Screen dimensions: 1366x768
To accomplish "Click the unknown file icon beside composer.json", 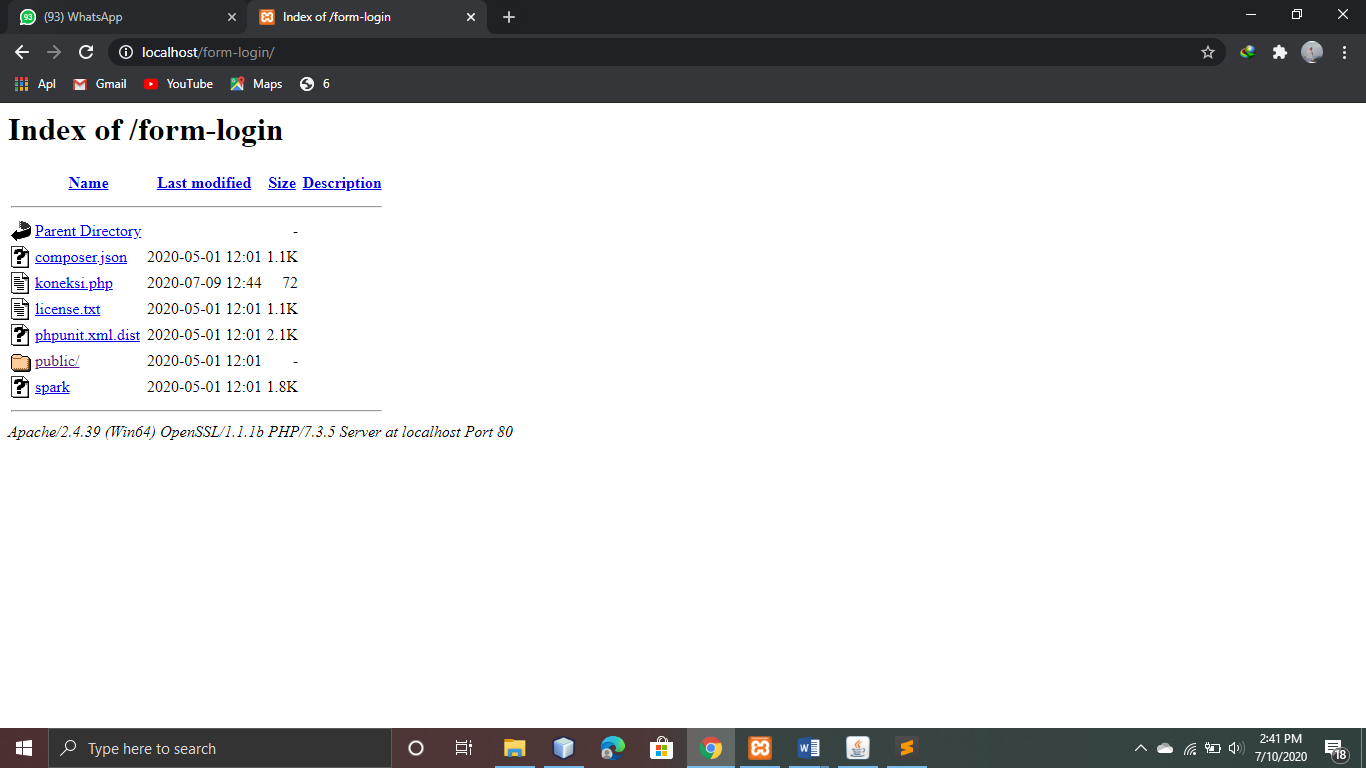I will [21, 257].
